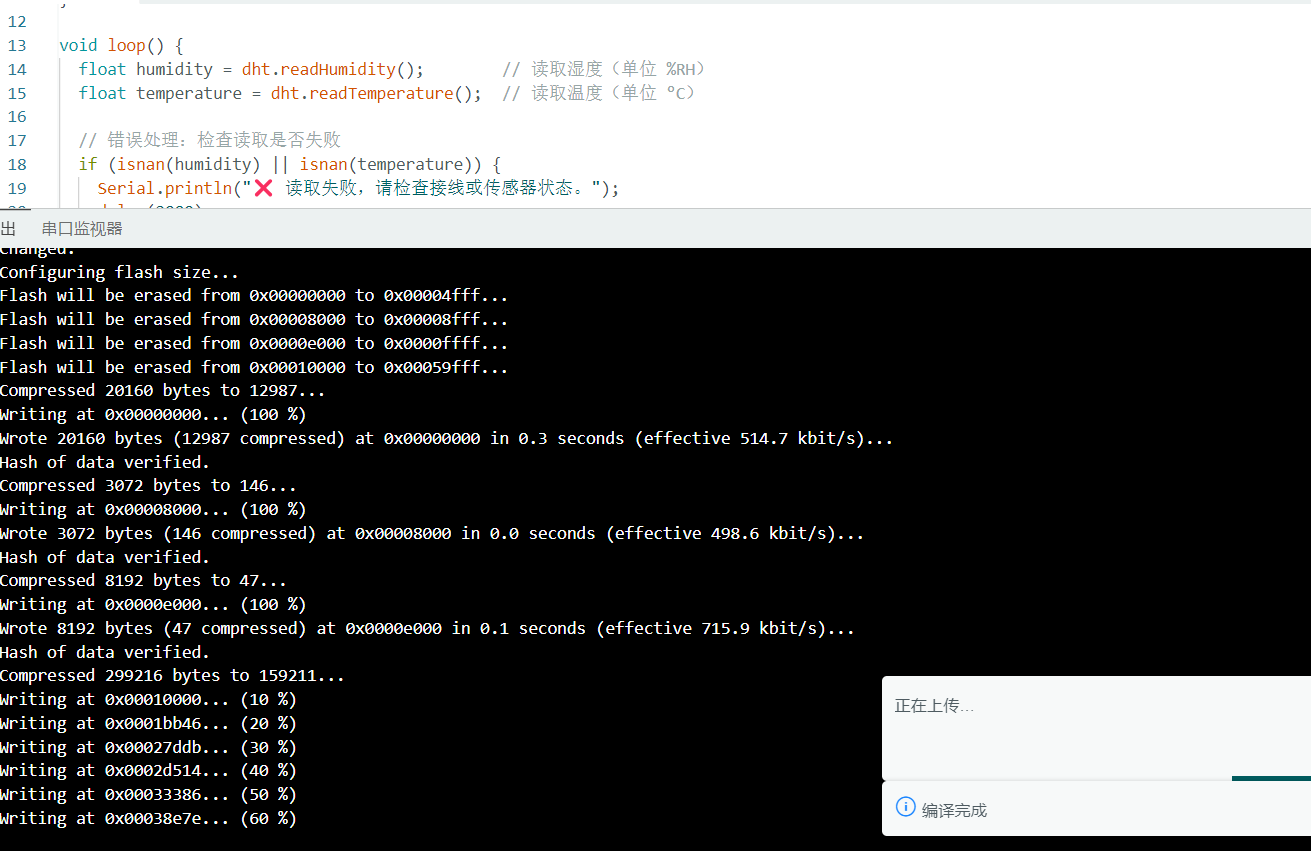The width and height of the screenshot is (1311, 851).
Task: Click 'Writing at 0x0001bb46... (20 %)' line
Action: point(149,724)
